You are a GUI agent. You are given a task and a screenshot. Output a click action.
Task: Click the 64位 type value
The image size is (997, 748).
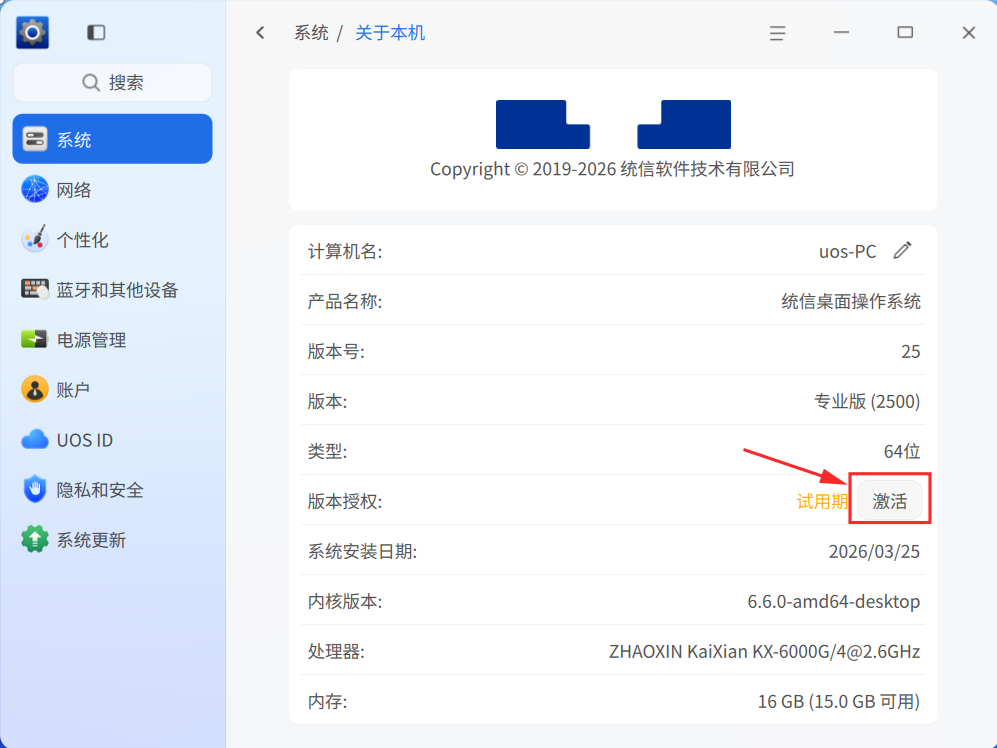coord(902,451)
